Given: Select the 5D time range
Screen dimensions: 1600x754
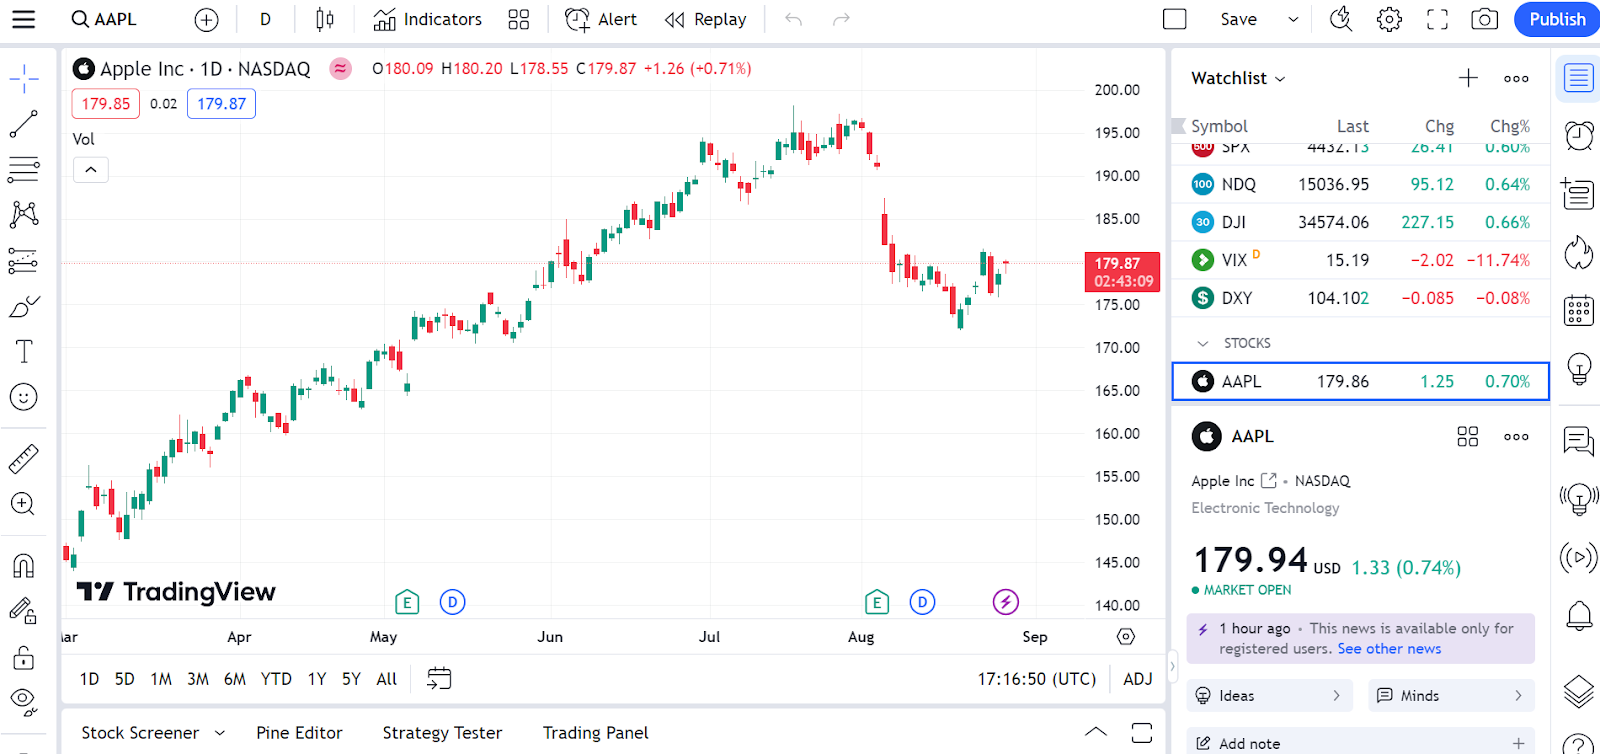Looking at the screenshot, I should pyautogui.click(x=124, y=679).
